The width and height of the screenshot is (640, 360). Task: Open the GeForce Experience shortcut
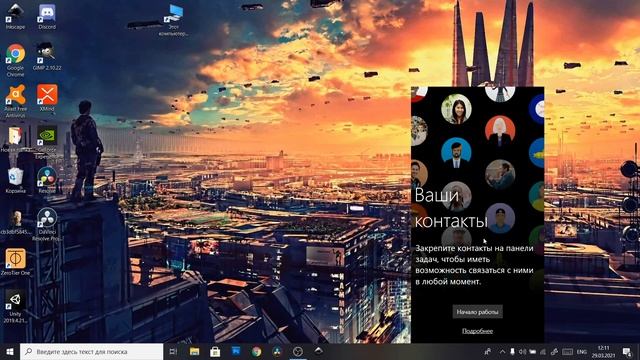[47, 142]
